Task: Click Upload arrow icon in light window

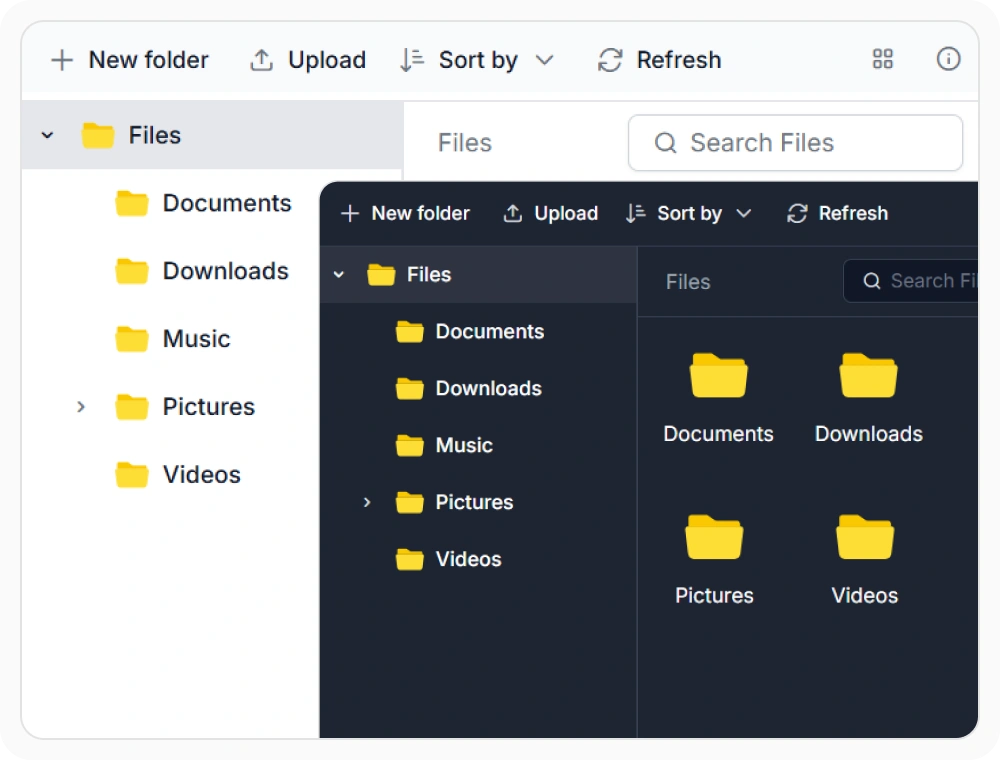Action: pos(261,60)
